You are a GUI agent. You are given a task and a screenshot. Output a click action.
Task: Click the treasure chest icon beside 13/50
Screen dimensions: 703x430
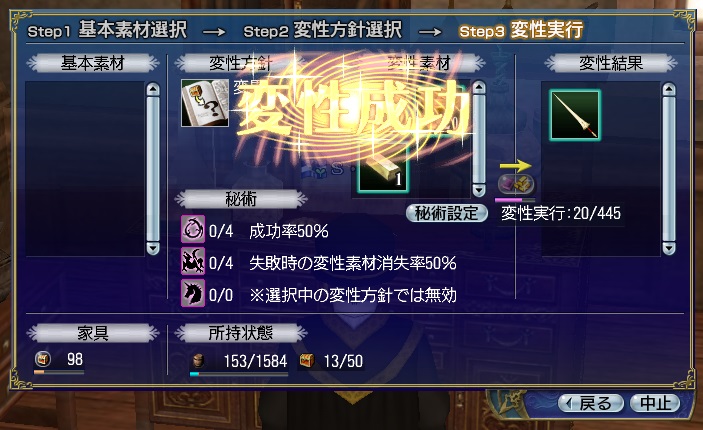pyautogui.click(x=307, y=361)
